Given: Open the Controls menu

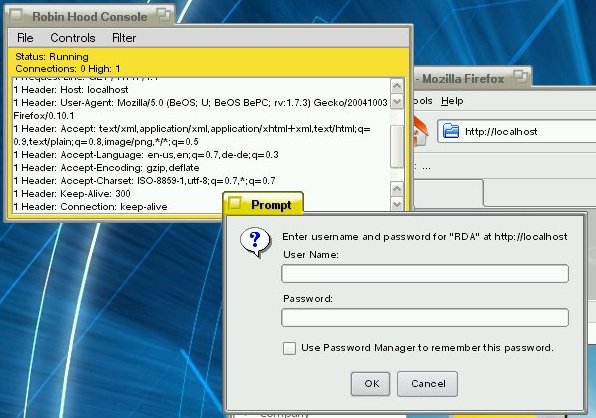Looking at the screenshot, I should click(x=73, y=38).
